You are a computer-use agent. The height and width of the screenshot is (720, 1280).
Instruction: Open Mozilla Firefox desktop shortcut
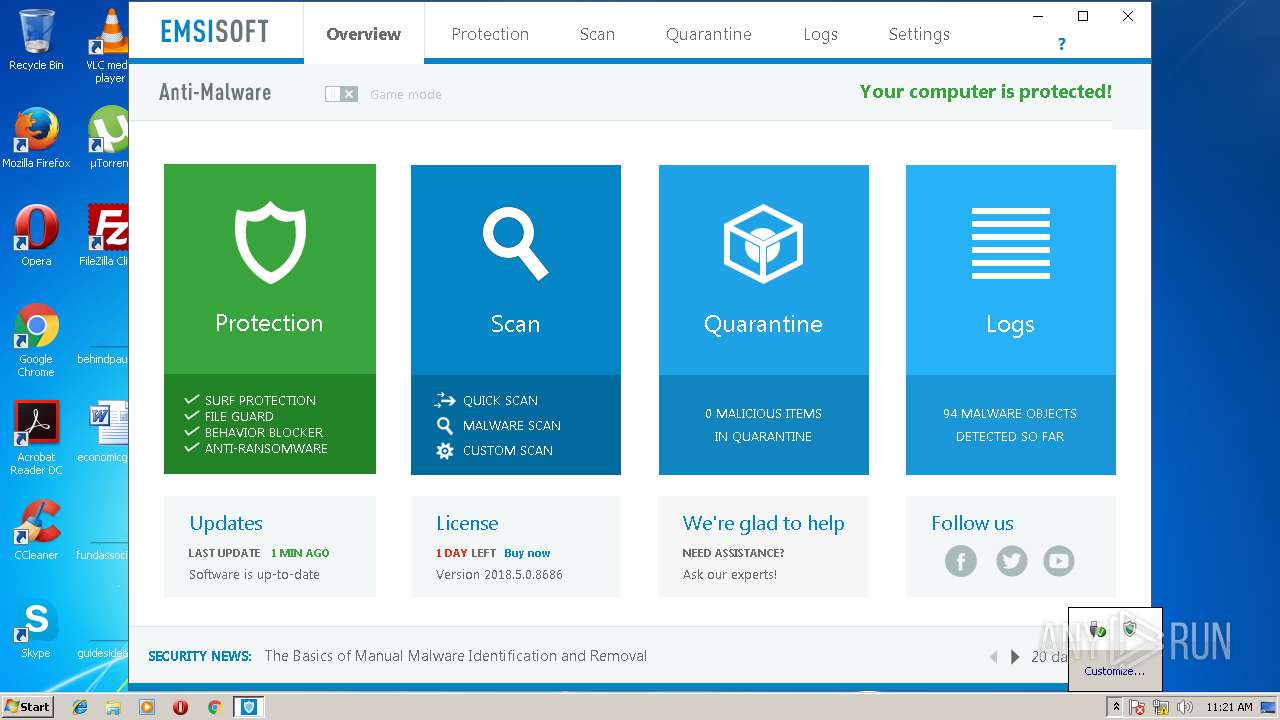pyautogui.click(x=36, y=138)
